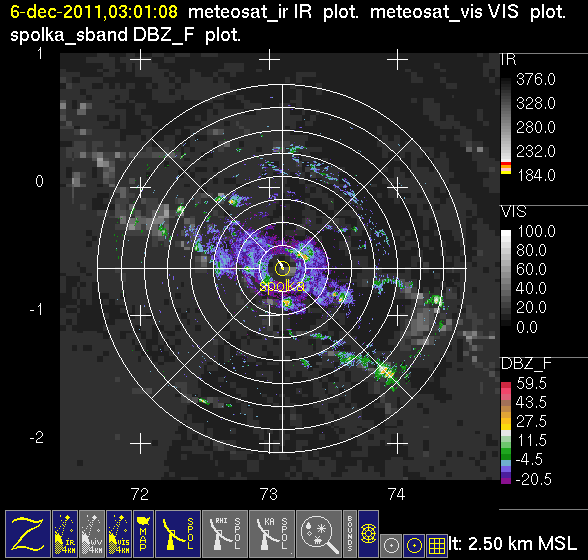Click the large Z logo icon
Viewport: 588px width, 560px height.
pyautogui.click(x=28, y=533)
